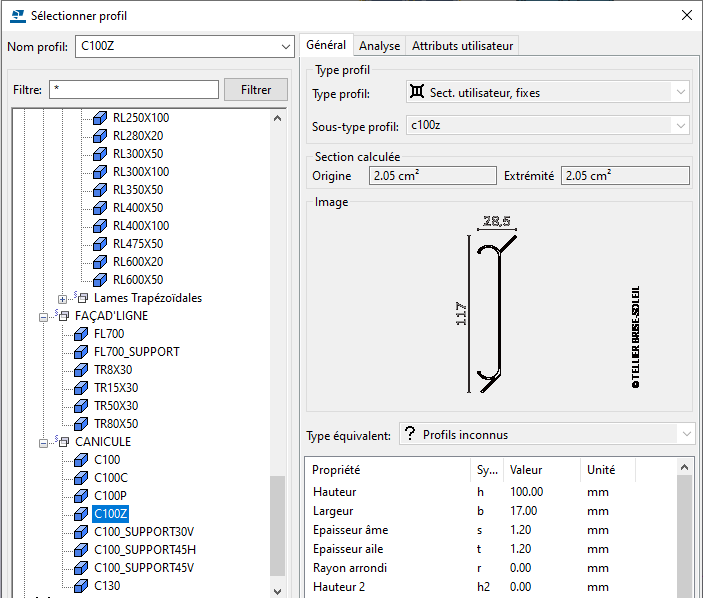The image size is (703, 598).
Task: Click the profile icon beside FL700_SUPPORT
Action: 81,352
